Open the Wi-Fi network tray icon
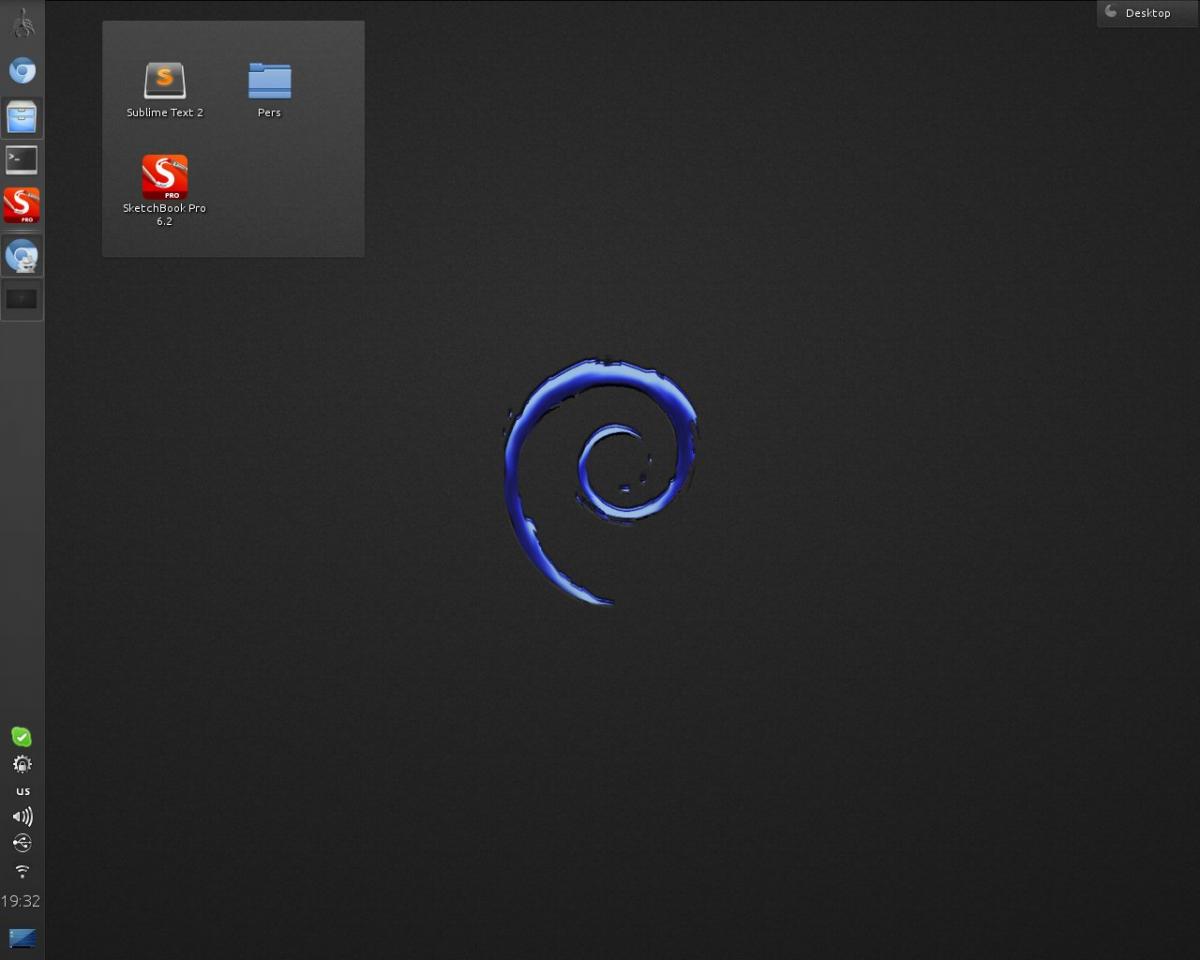Image resolution: width=1200 pixels, height=960 pixels. point(22,871)
